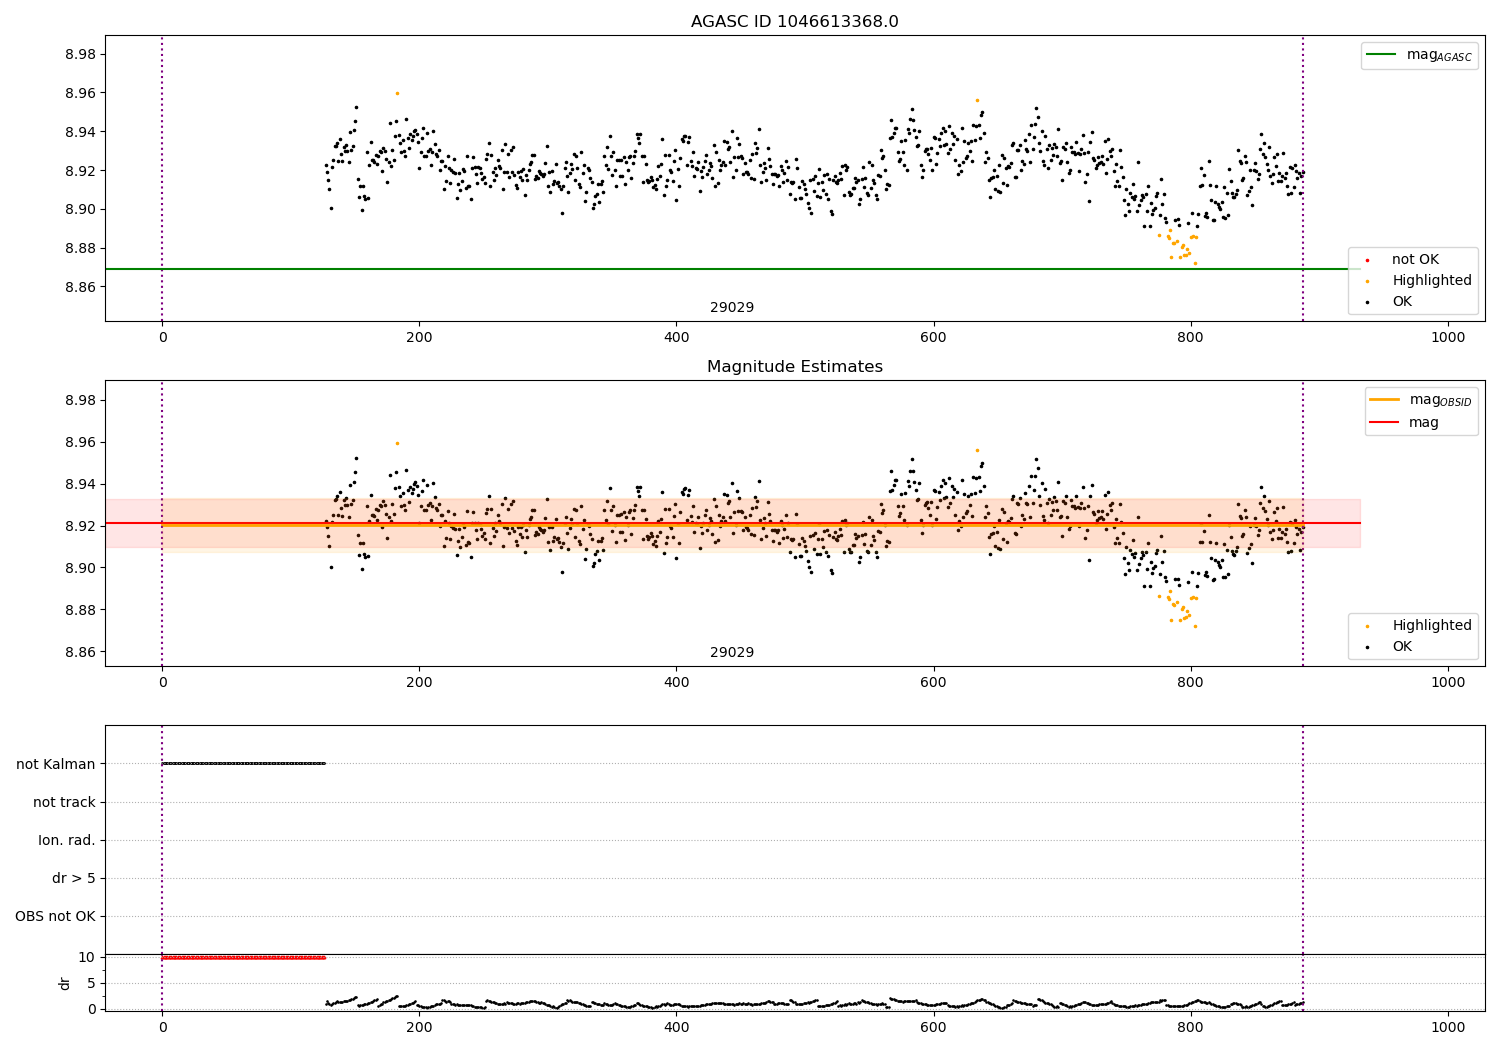This screenshot has height=1050, width=1500.
Task: Click the red line sample beside 'mag' legend entry
Action: [1384, 423]
